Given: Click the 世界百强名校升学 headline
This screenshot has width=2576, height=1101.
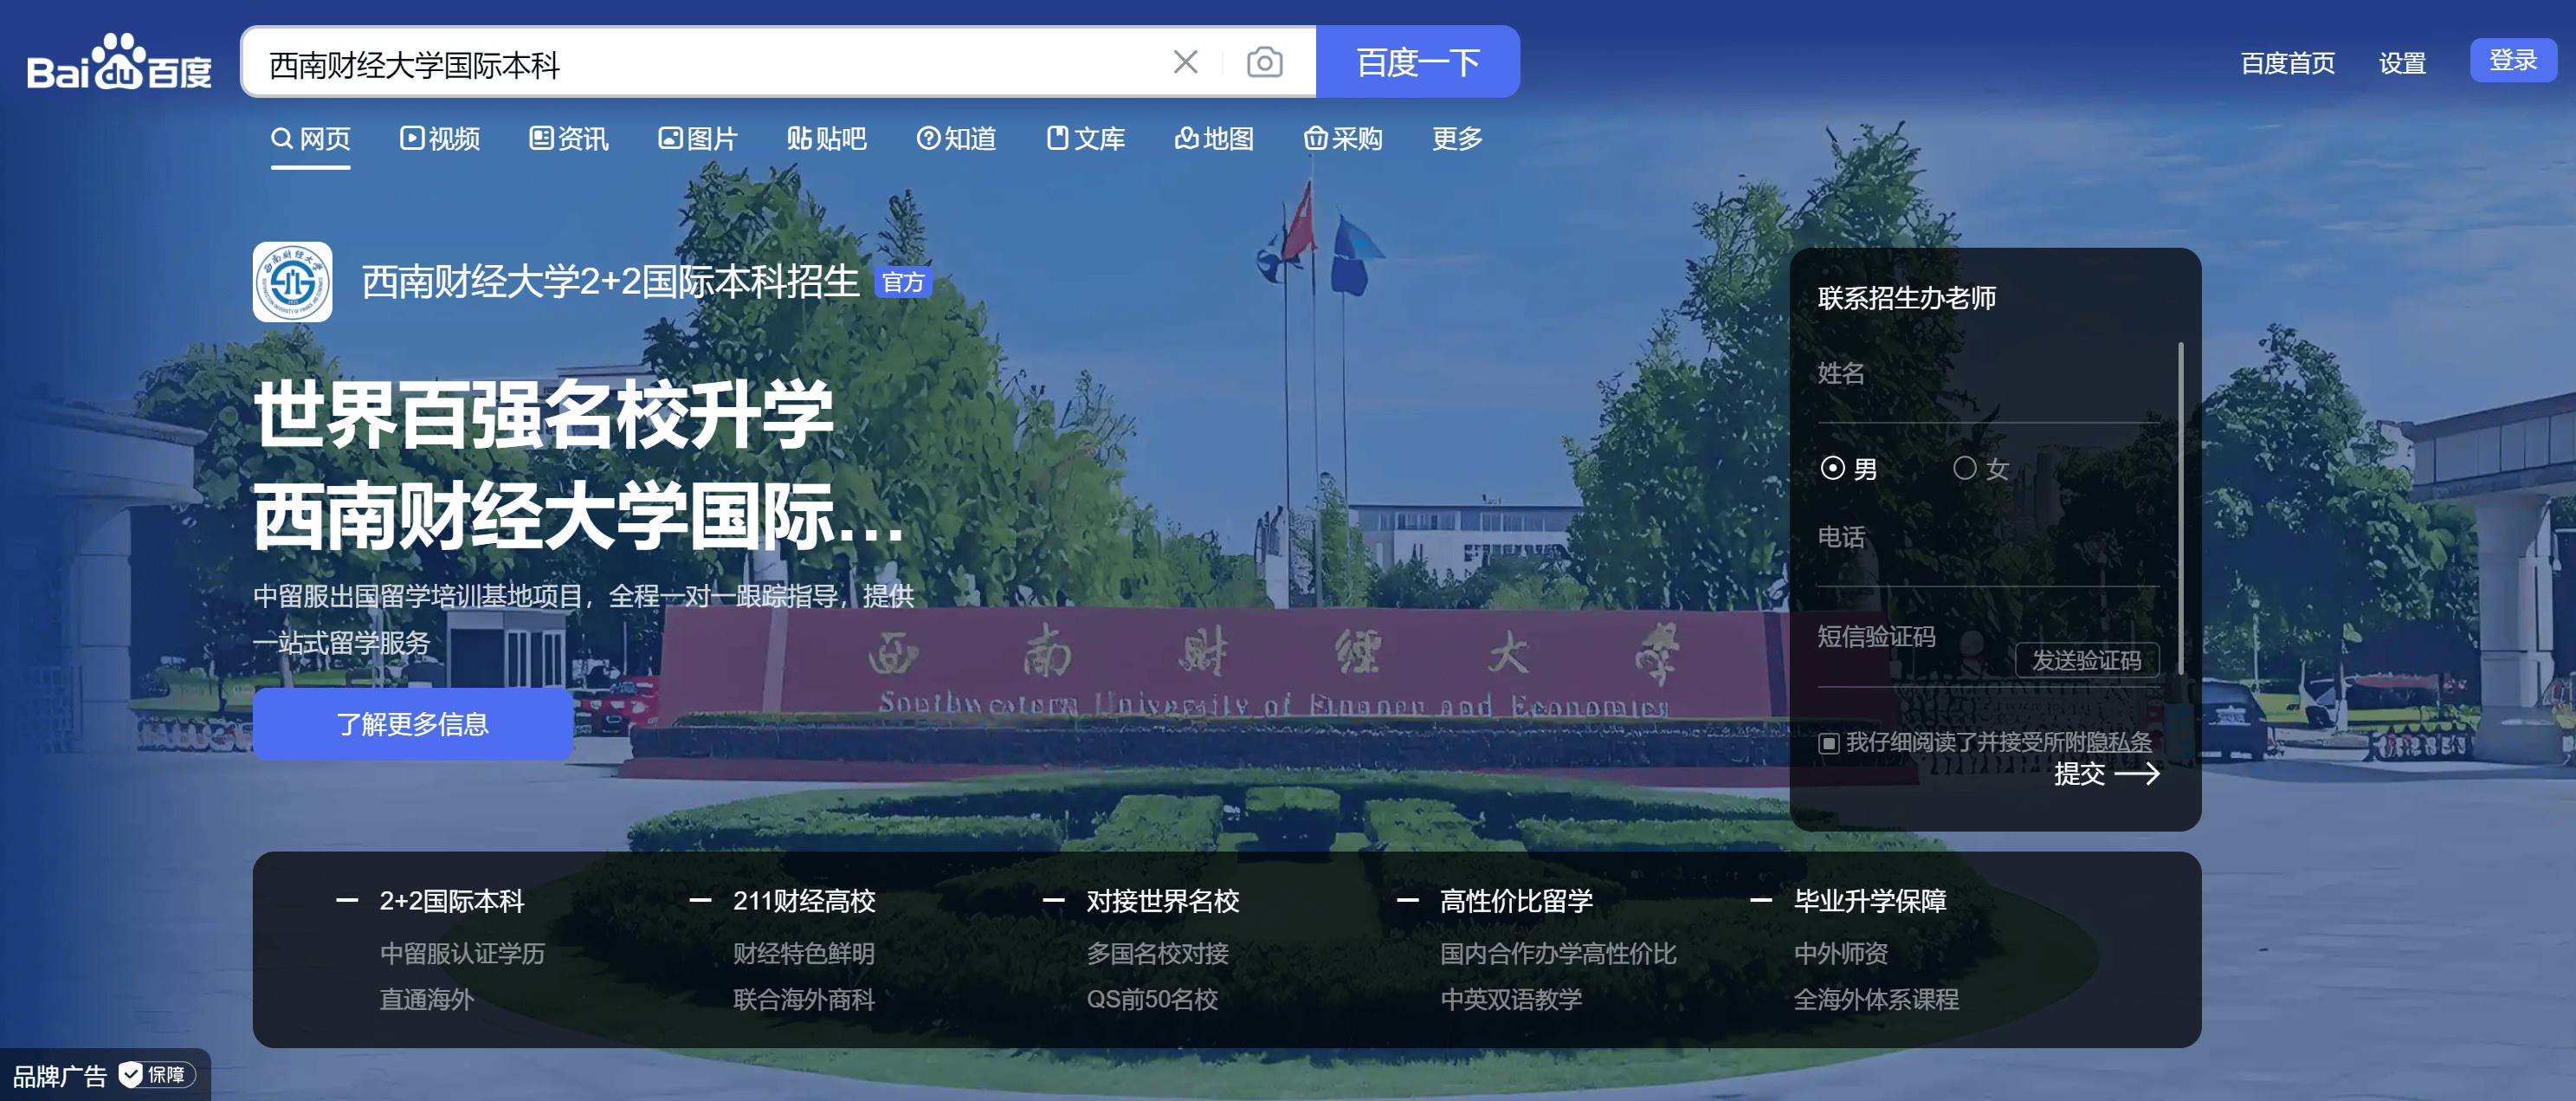Looking at the screenshot, I should (x=543, y=416).
